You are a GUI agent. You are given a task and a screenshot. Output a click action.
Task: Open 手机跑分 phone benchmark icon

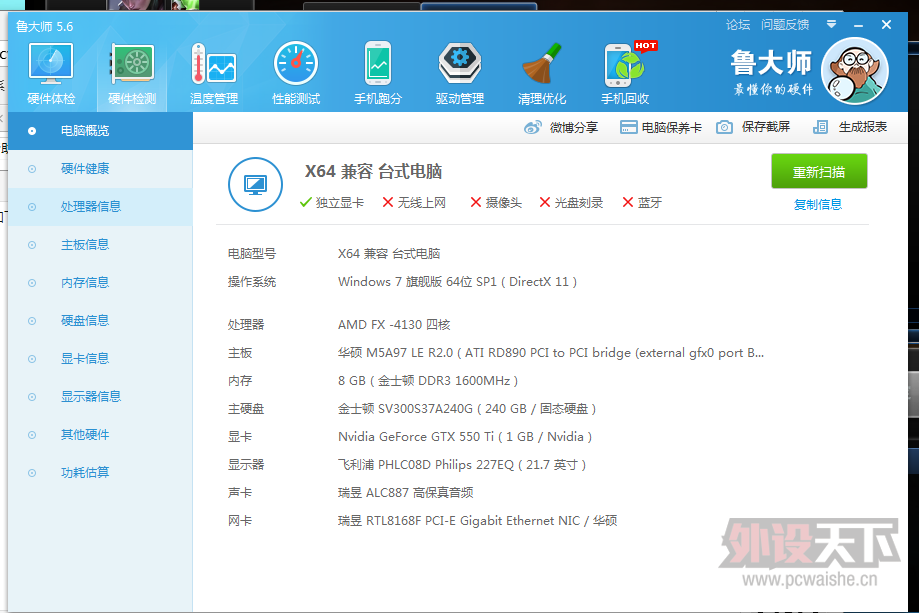(378, 63)
